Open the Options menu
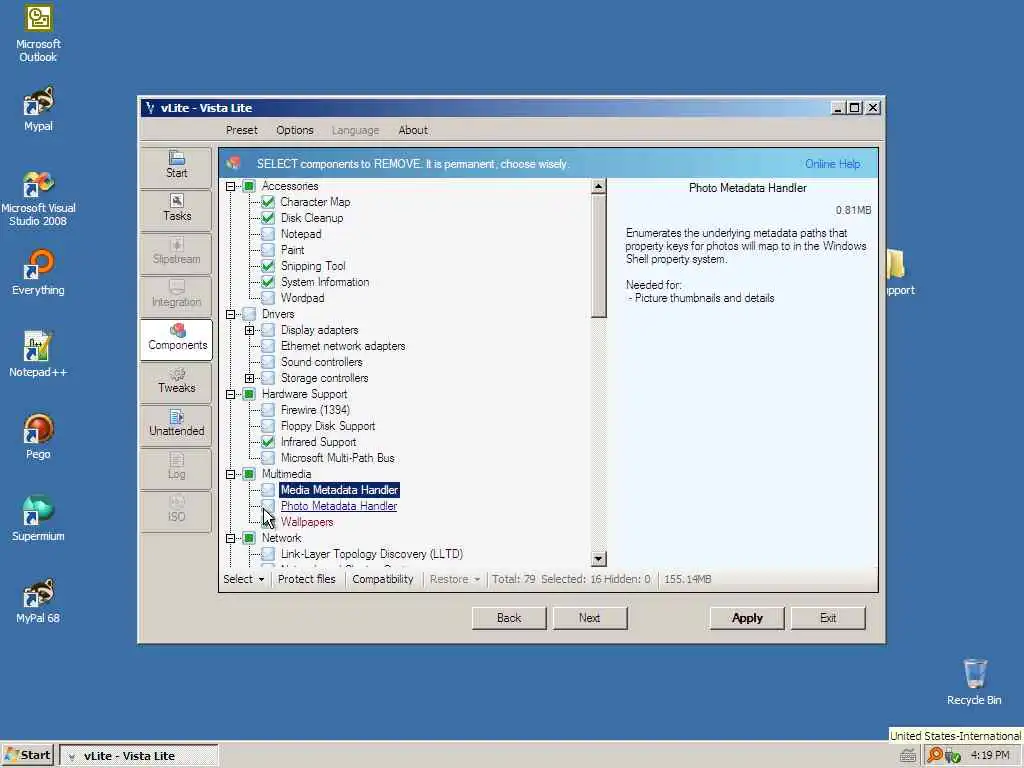Screen dimensions: 1024x768 coord(295,130)
